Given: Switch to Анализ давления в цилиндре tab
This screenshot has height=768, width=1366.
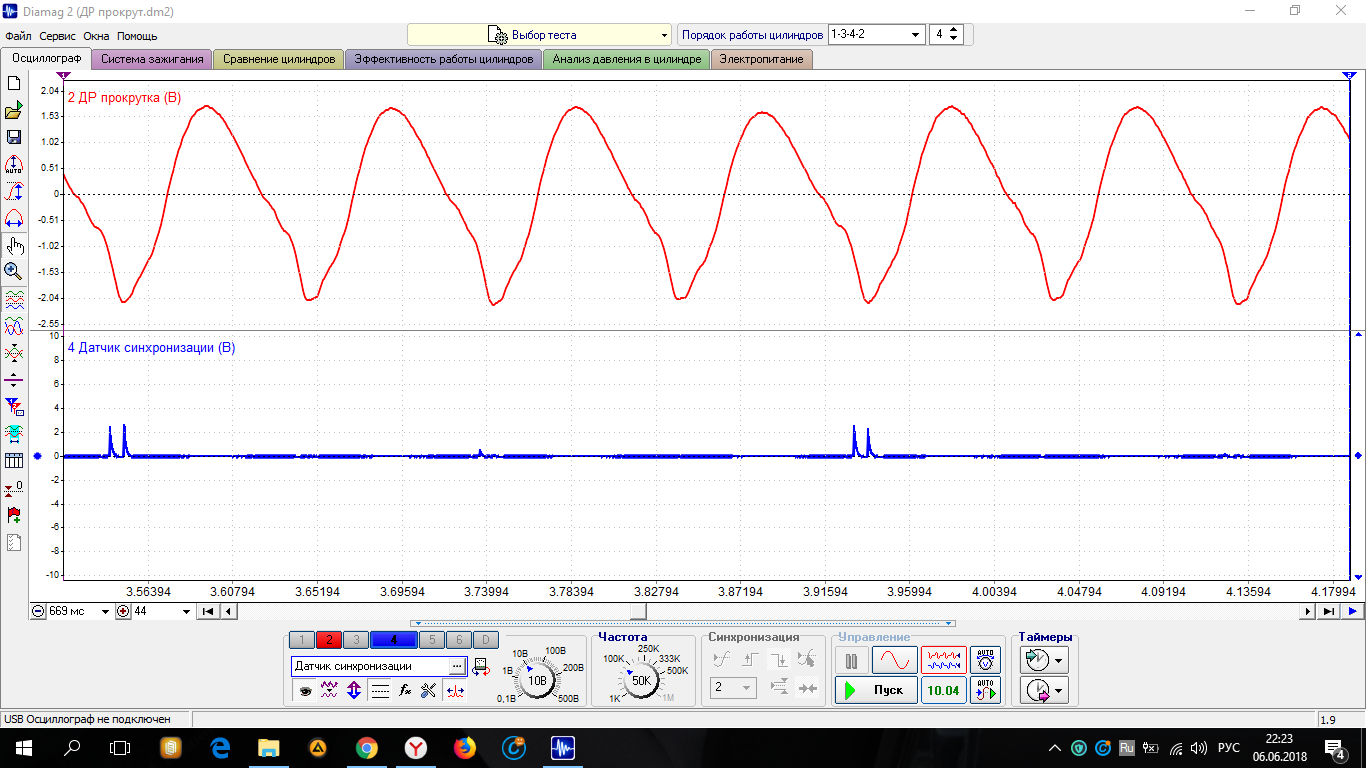Looking at the screenshot, I should (x=627, y=59).
